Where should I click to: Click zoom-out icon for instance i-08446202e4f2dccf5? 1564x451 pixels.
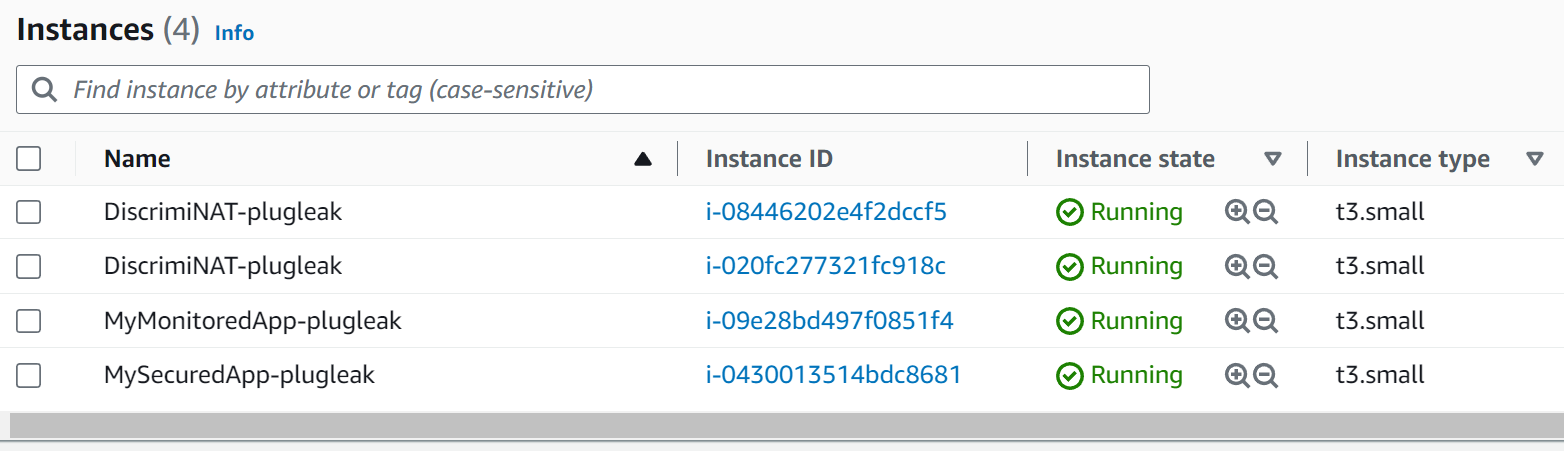click(1266, 212)
